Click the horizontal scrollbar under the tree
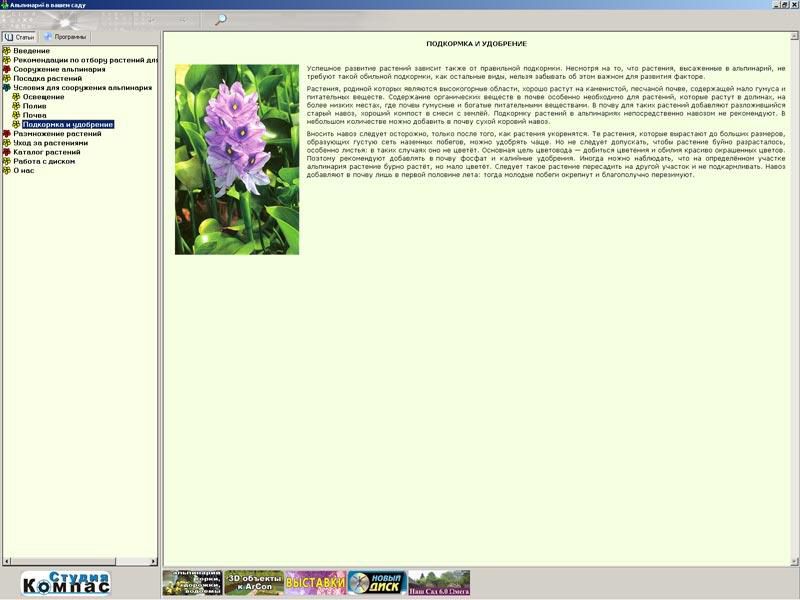 point(80,561)
